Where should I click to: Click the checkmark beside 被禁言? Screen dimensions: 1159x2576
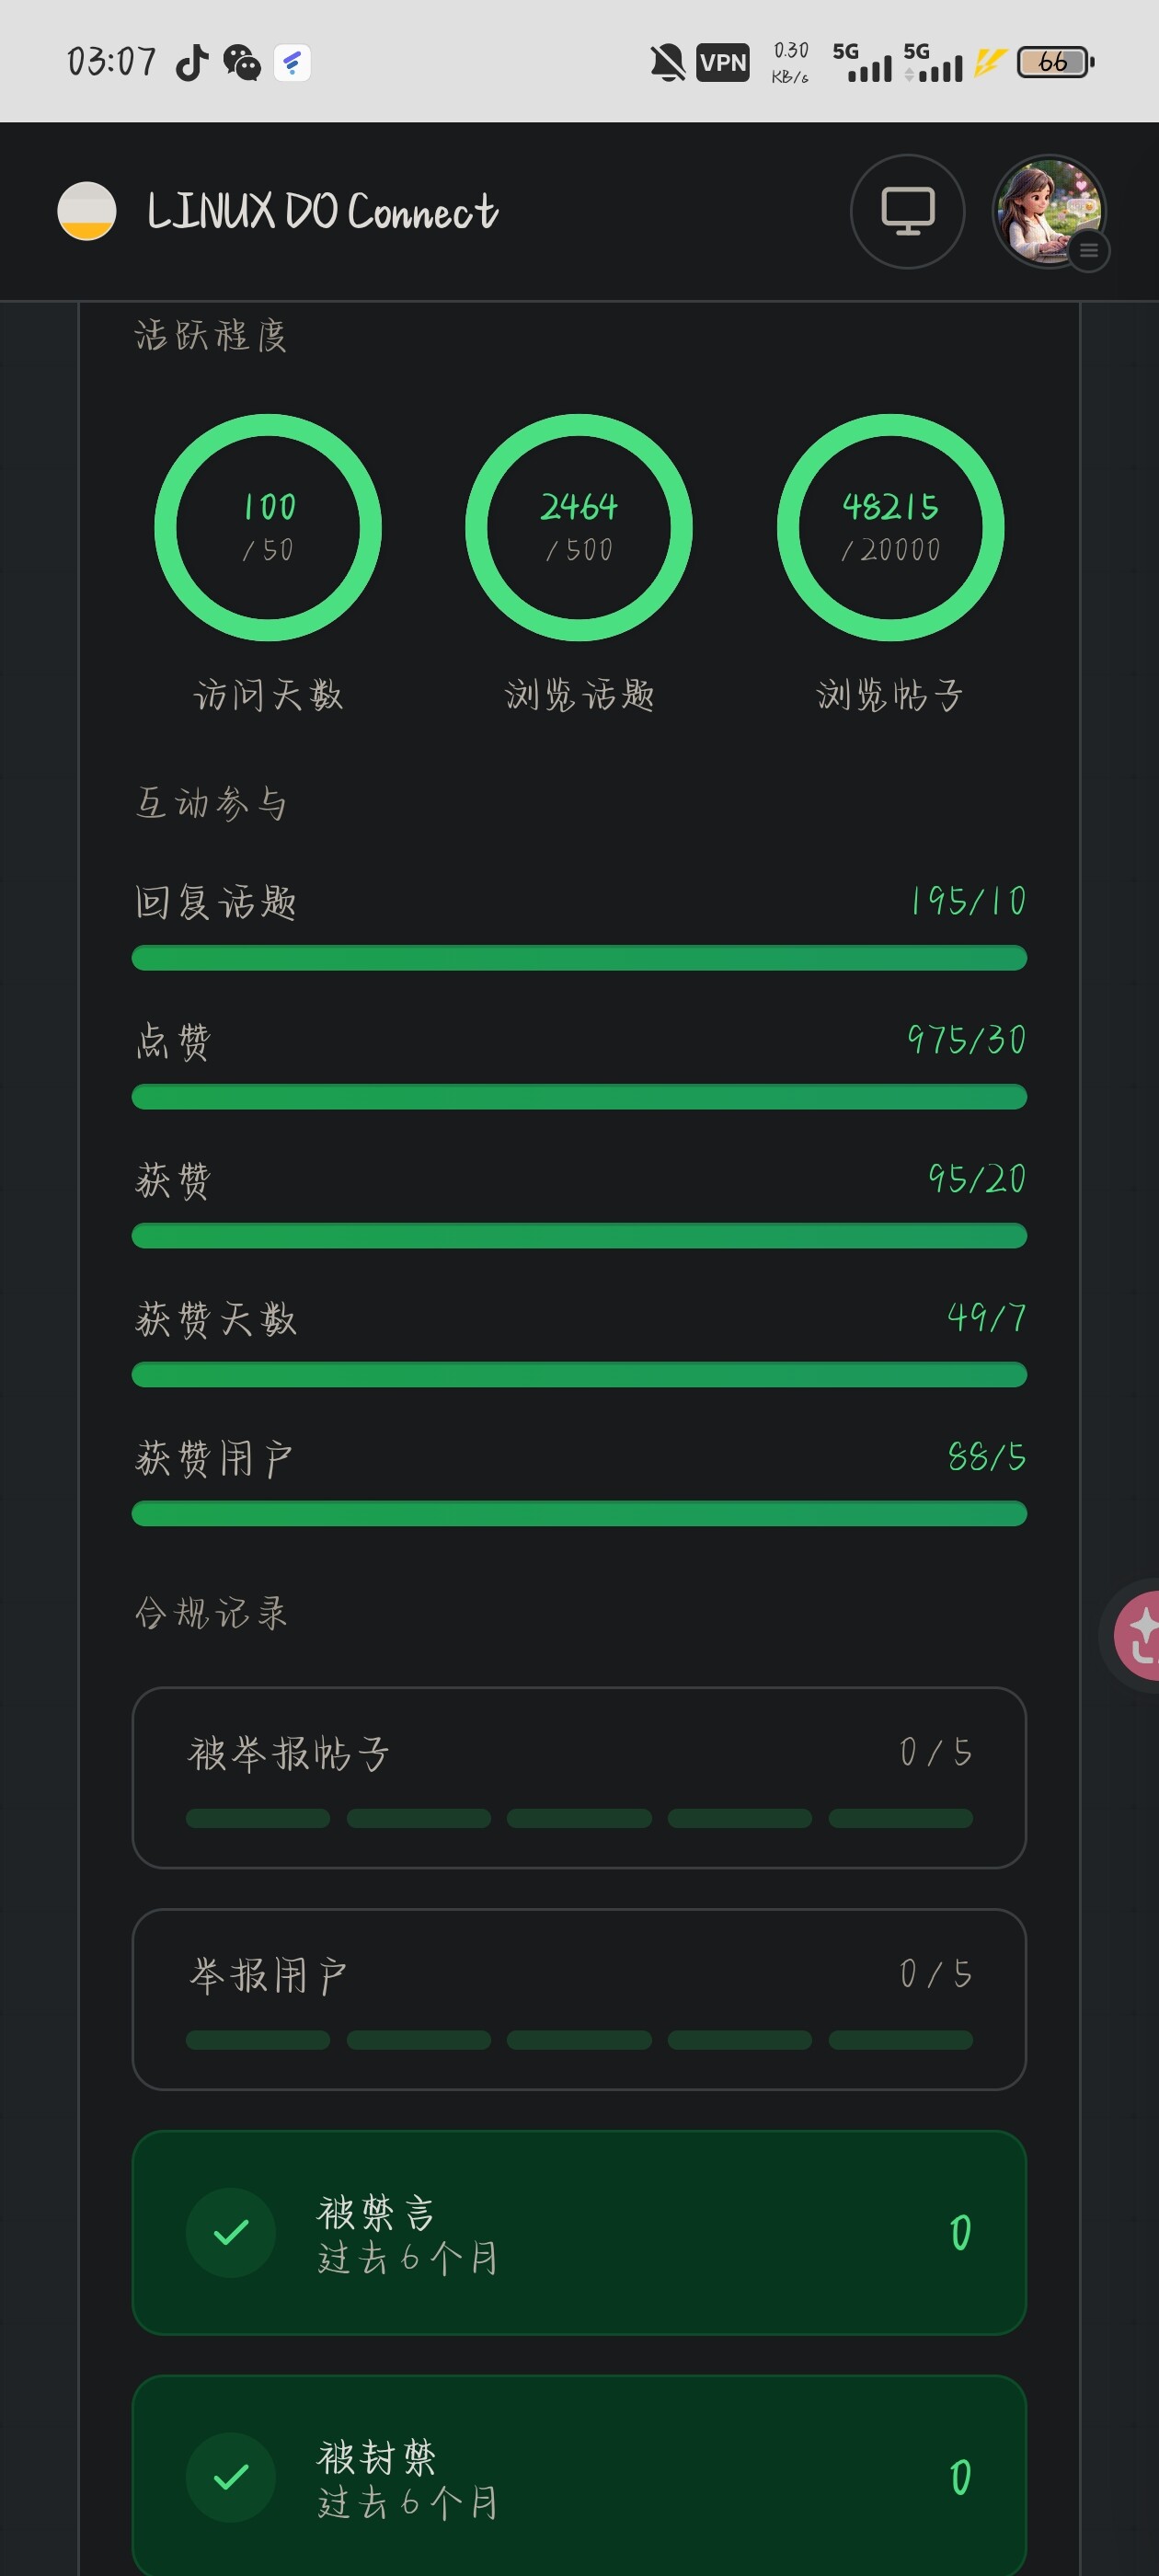tap(231, 2232)
